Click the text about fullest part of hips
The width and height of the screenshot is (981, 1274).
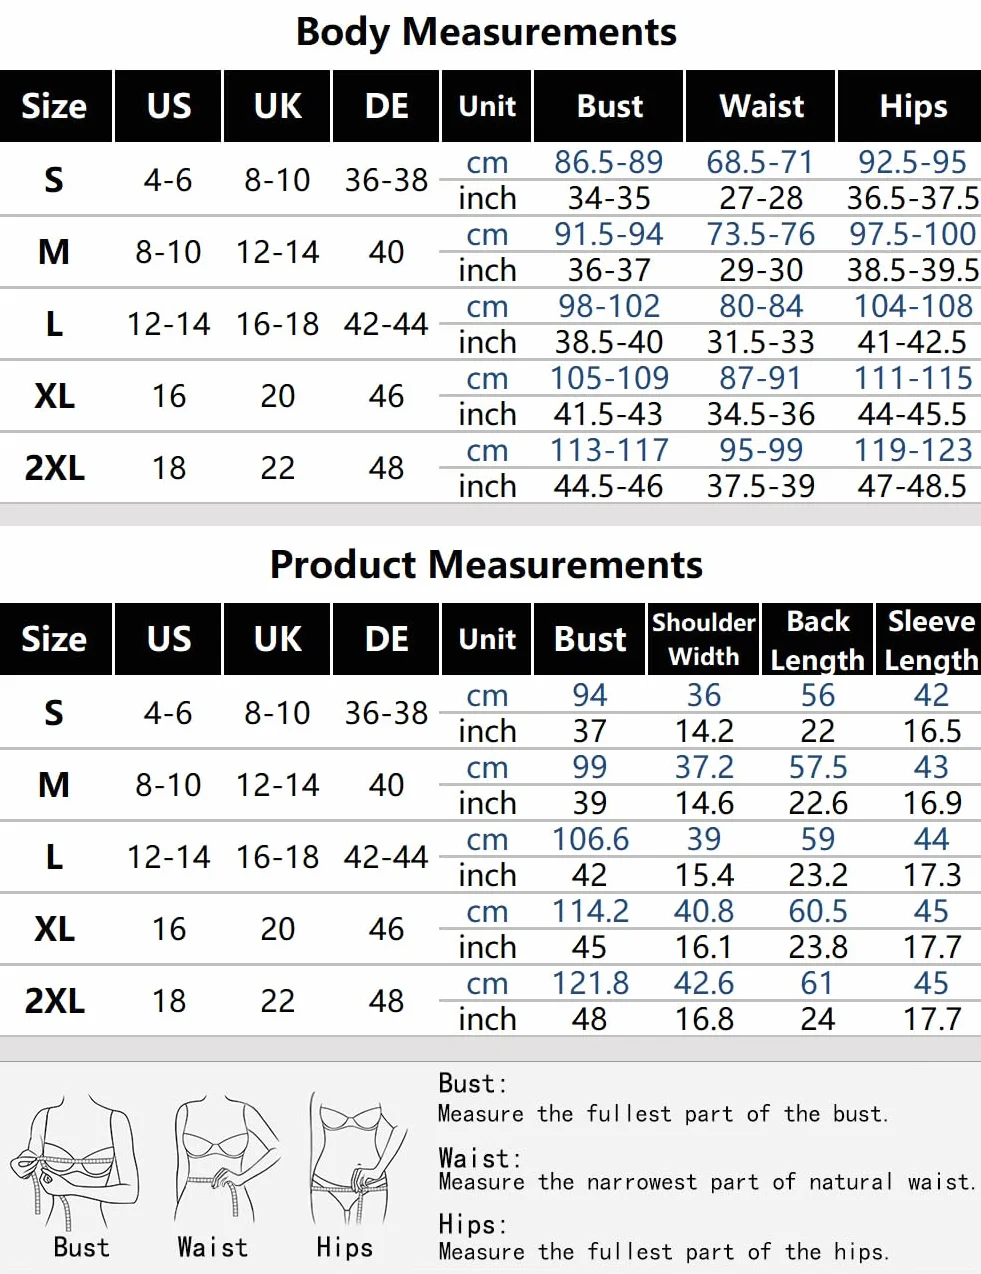[663, 1251]
